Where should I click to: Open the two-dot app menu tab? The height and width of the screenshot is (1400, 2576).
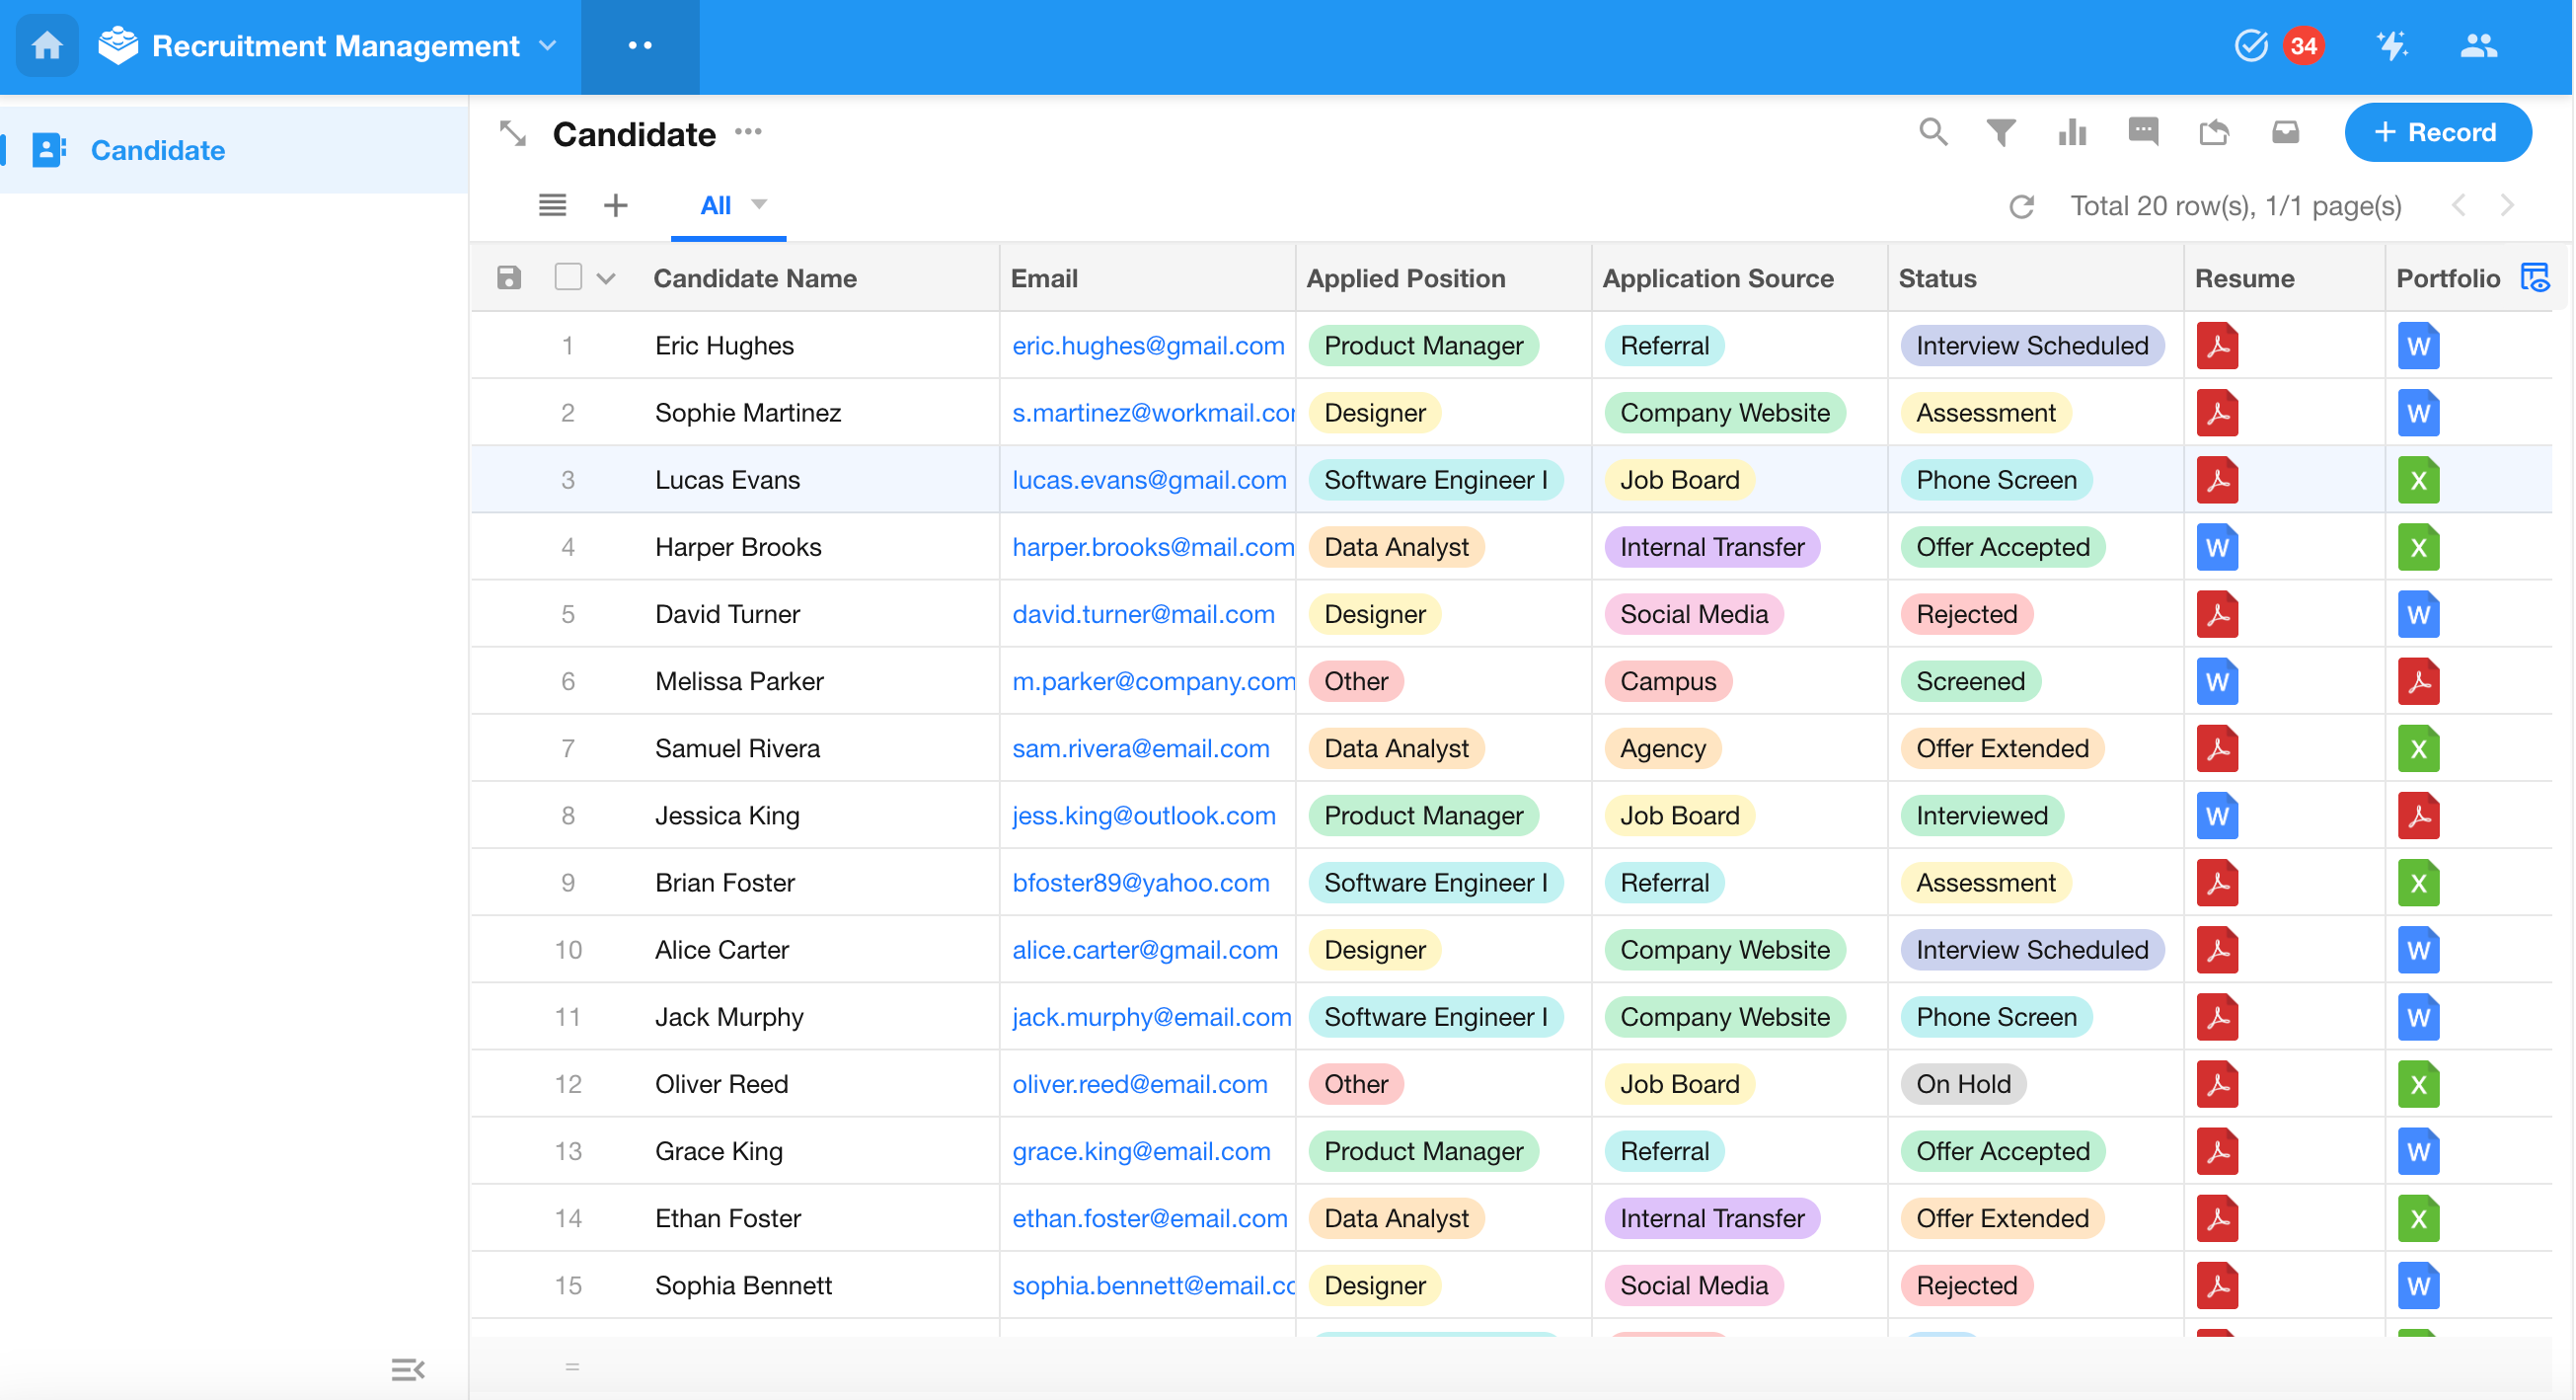point(640,46)
